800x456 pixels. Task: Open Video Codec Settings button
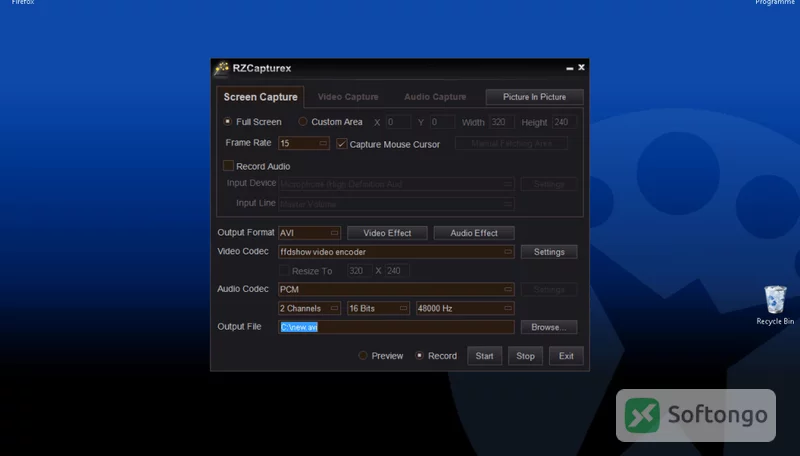click(549, 252)
